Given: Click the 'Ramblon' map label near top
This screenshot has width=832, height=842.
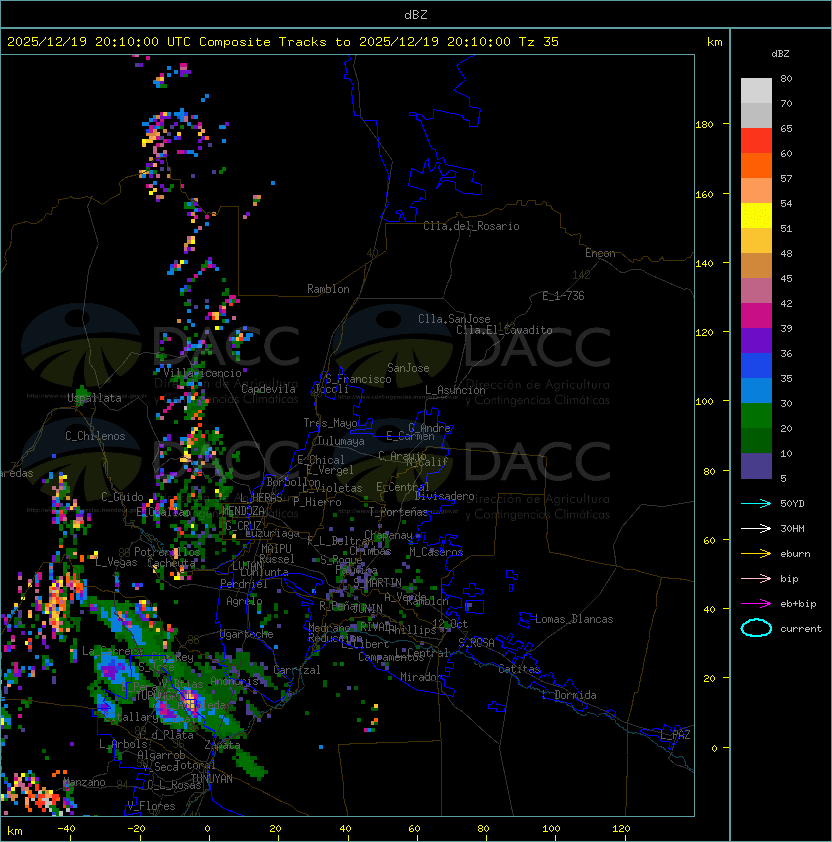Looking at the screenshot, I should 328,289.
